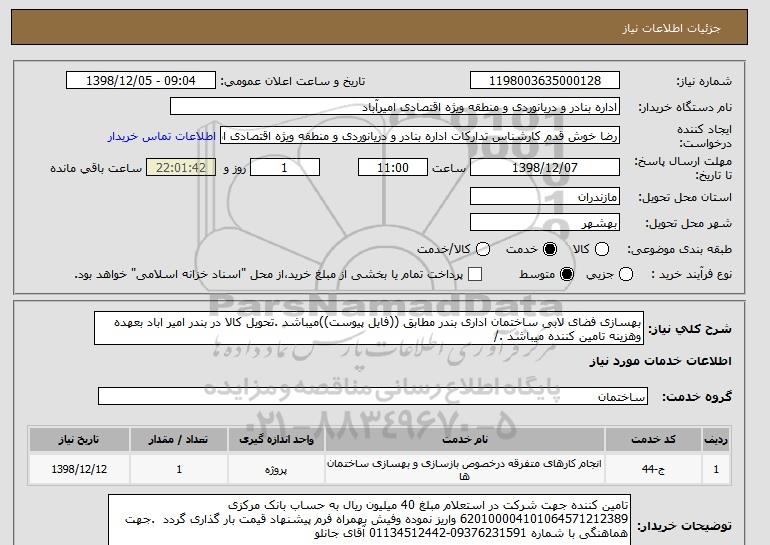Click the کد خدمت column header
This screenshot has height=545, width=770.
(653, 439)
